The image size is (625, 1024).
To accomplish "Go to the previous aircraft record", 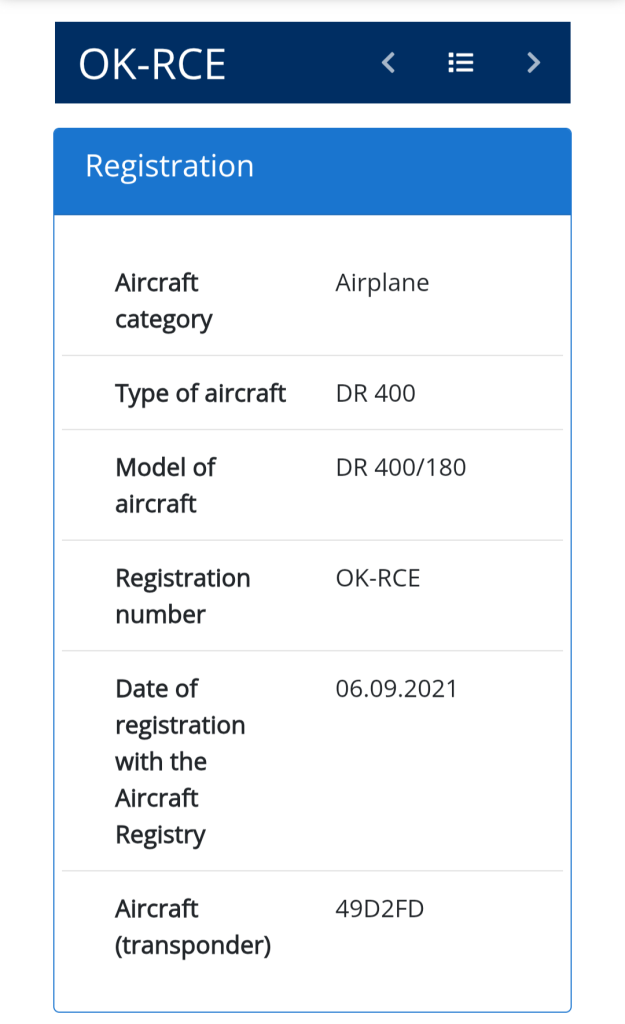I will [389, 63].
